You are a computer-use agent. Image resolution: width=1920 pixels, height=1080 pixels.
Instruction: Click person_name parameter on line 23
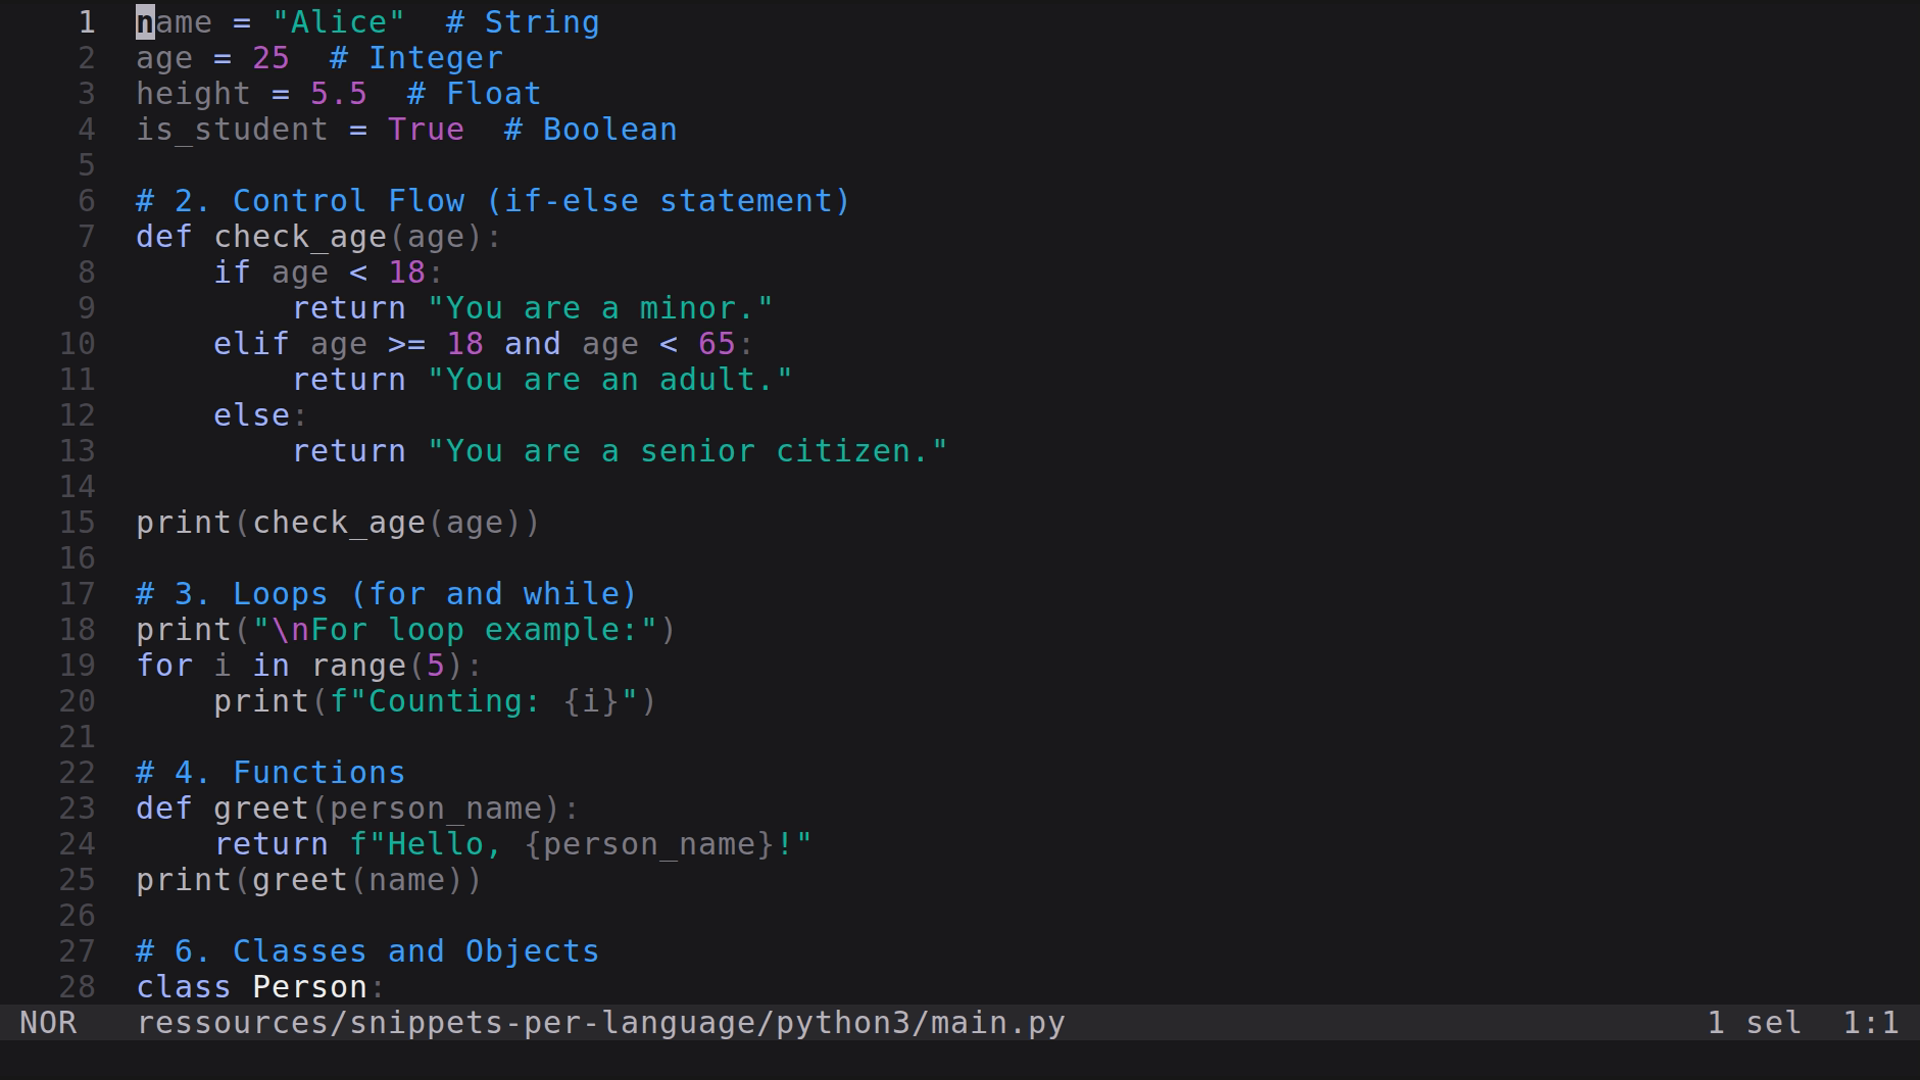pos(435,809)
